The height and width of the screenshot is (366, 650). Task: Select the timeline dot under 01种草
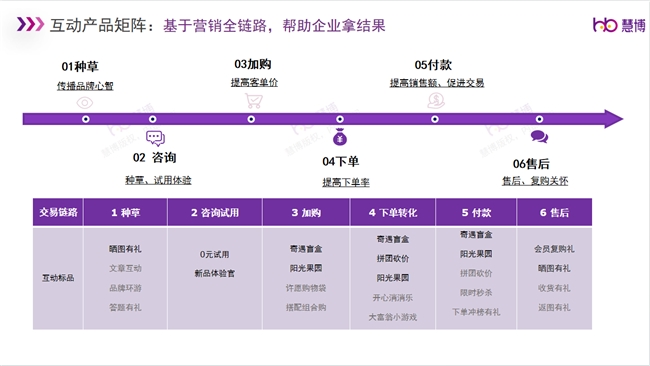click(x=86, y=119)
